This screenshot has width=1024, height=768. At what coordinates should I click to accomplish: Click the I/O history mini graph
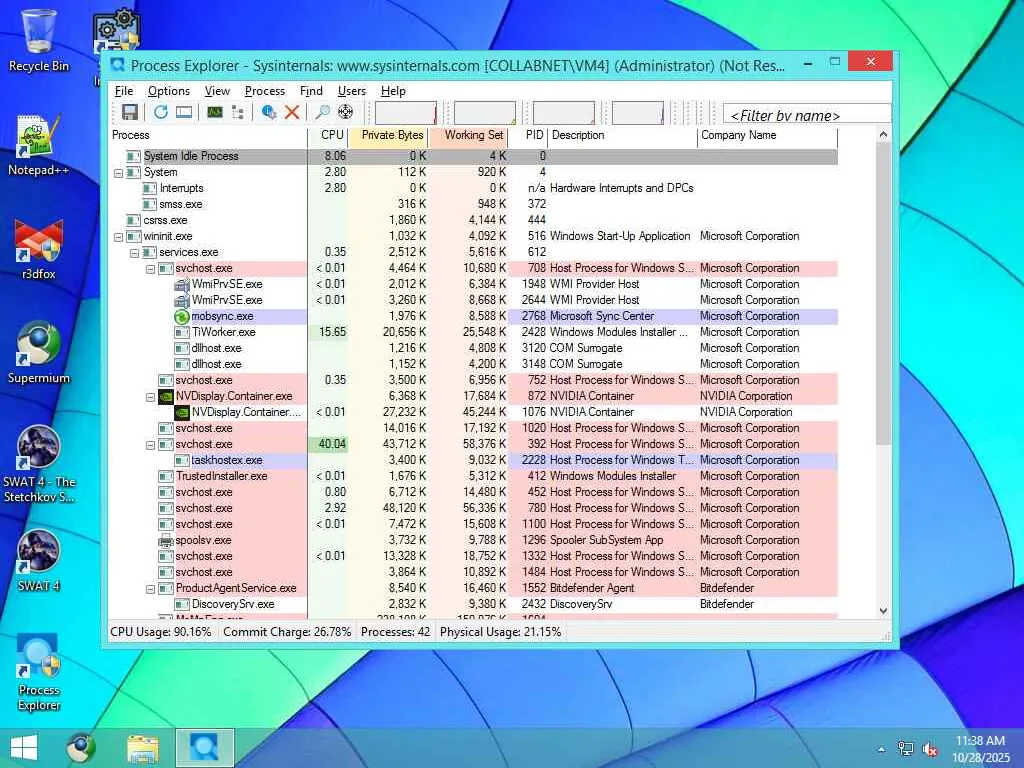pos(564,112)
